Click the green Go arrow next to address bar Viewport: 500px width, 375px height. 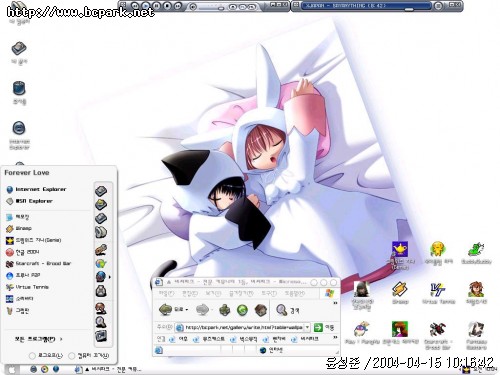(318, 327)
